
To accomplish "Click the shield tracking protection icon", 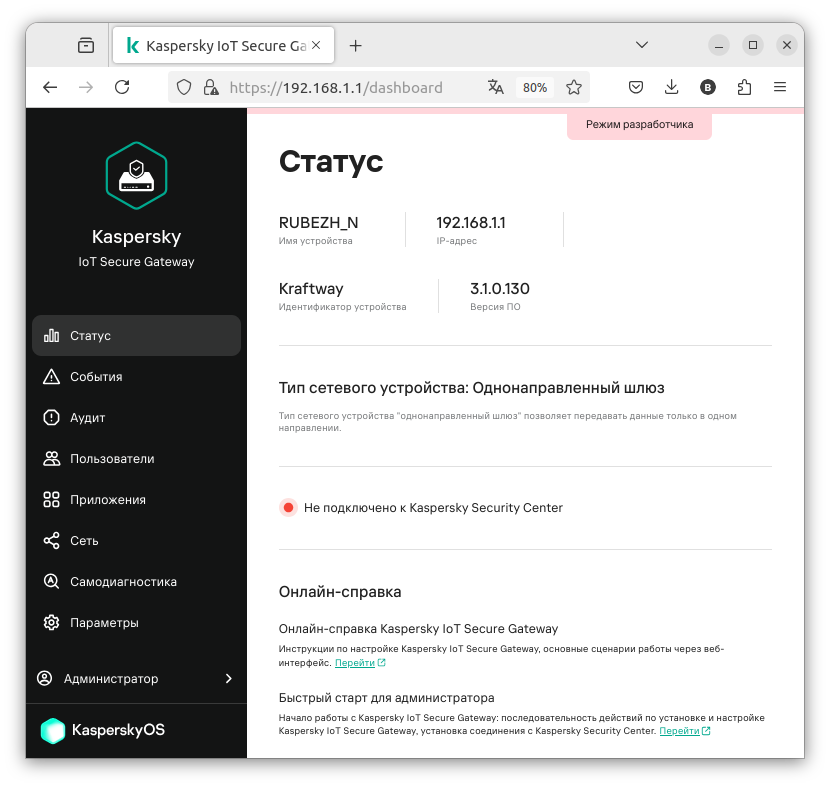I will coord(184,87).
